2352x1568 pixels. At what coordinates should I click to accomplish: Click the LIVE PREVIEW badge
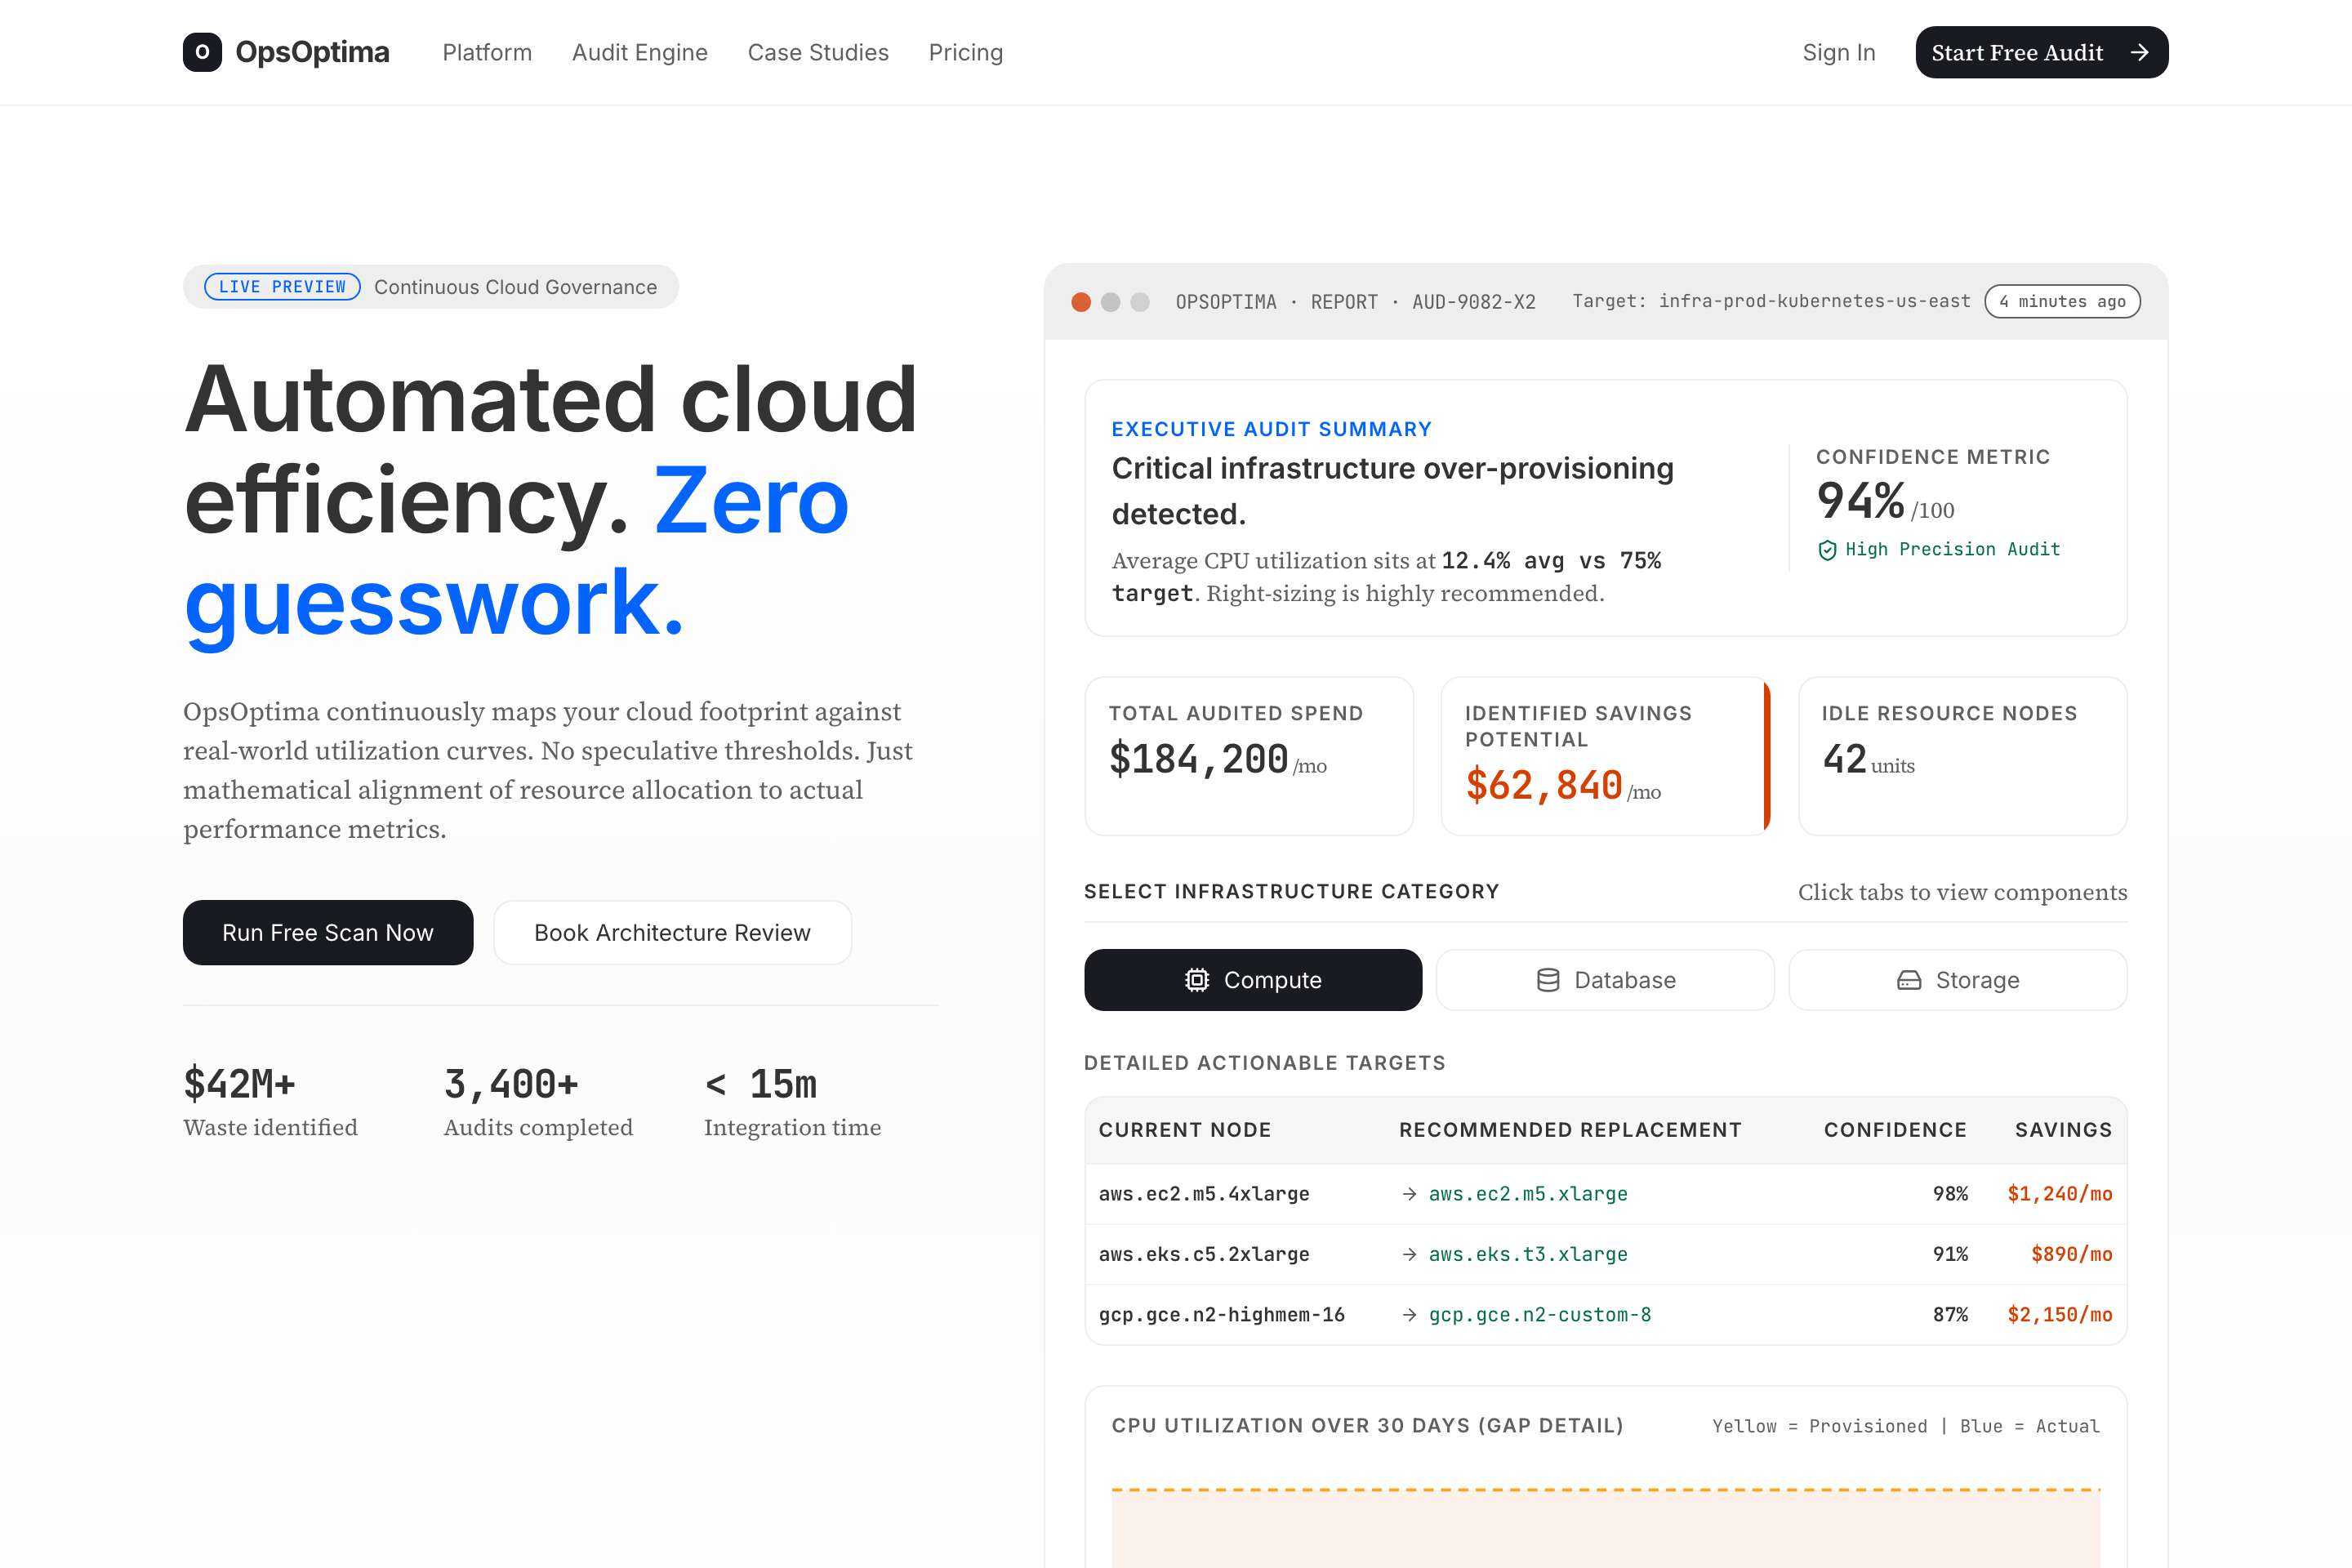(282, 287)
